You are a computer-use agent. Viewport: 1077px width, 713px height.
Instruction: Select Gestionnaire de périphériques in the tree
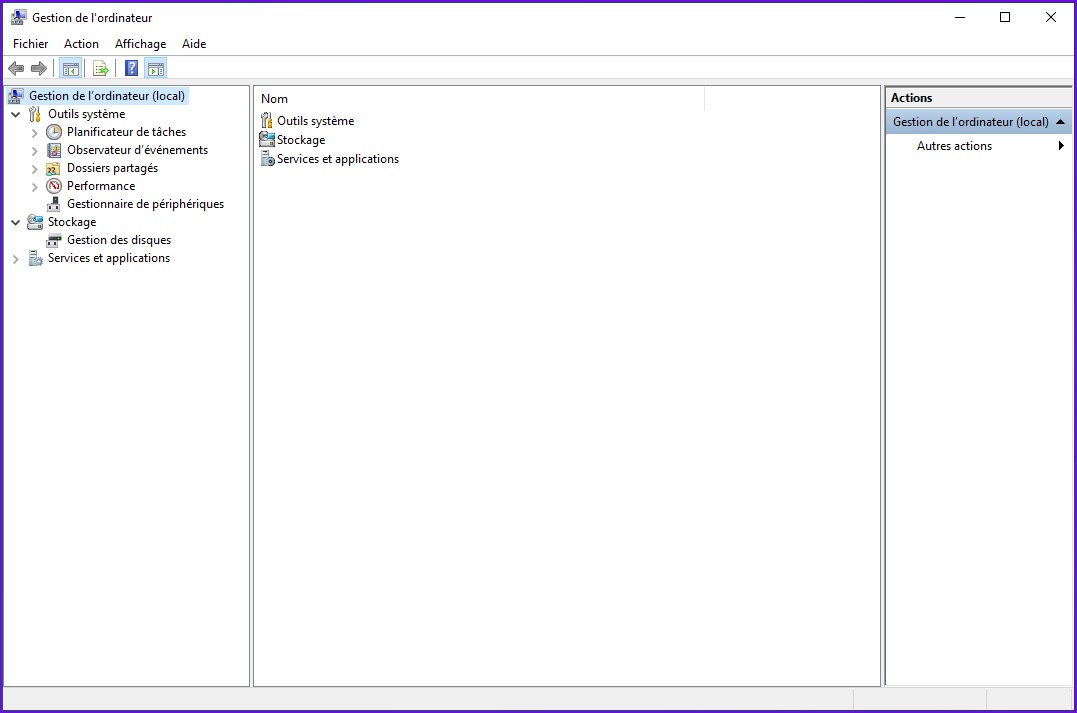point(145,204)
